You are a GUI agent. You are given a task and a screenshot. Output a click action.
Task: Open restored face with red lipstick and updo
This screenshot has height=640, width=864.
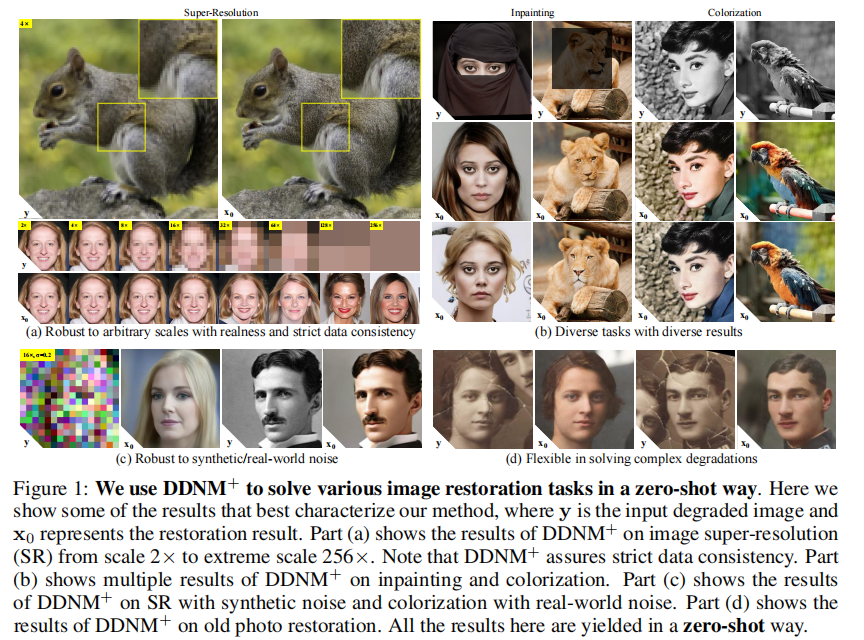[x=344, y=298]
